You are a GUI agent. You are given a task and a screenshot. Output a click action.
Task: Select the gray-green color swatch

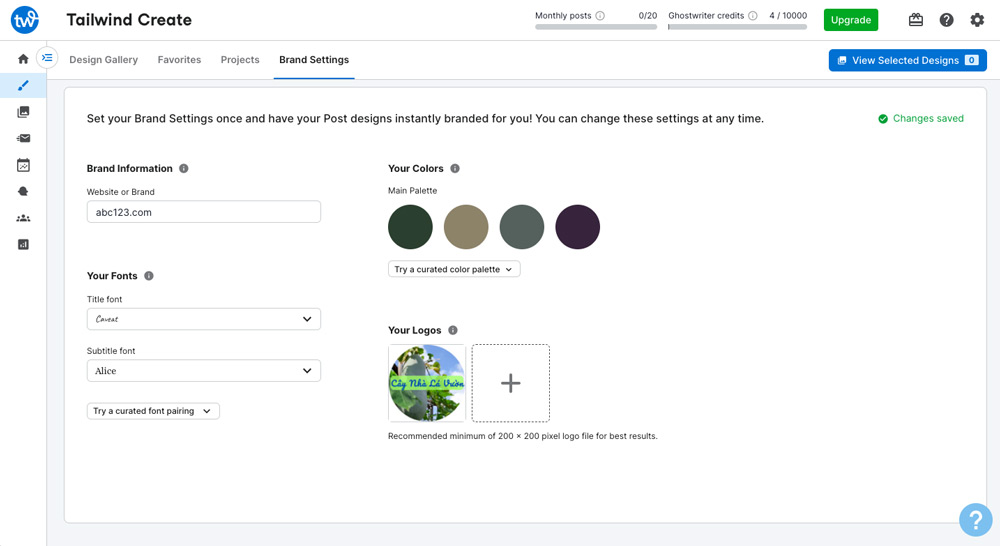point(522,227)
